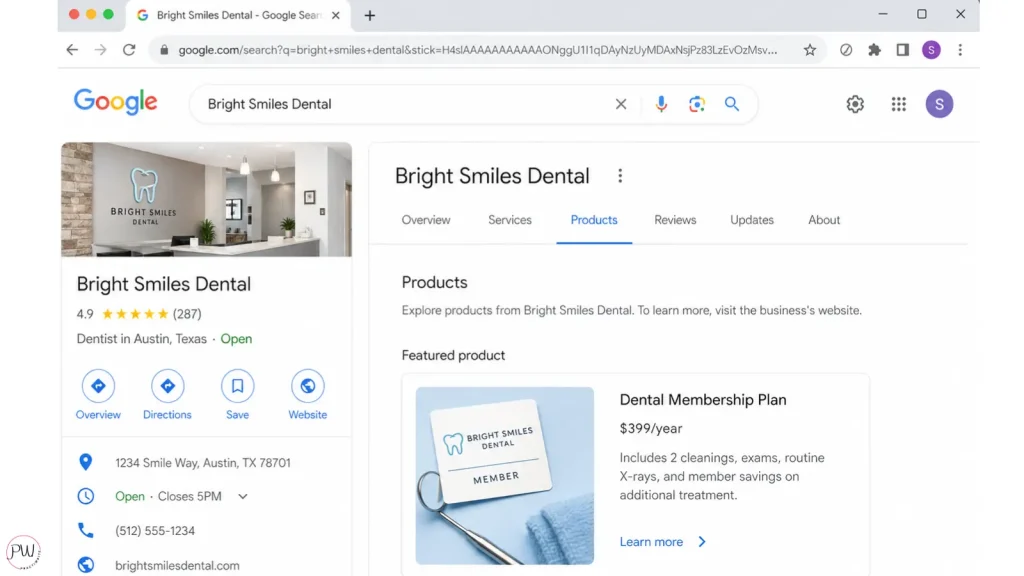This screenshot has height=576, width=1024.
Task: Switch to the Services tab
Action: [510, 220]
